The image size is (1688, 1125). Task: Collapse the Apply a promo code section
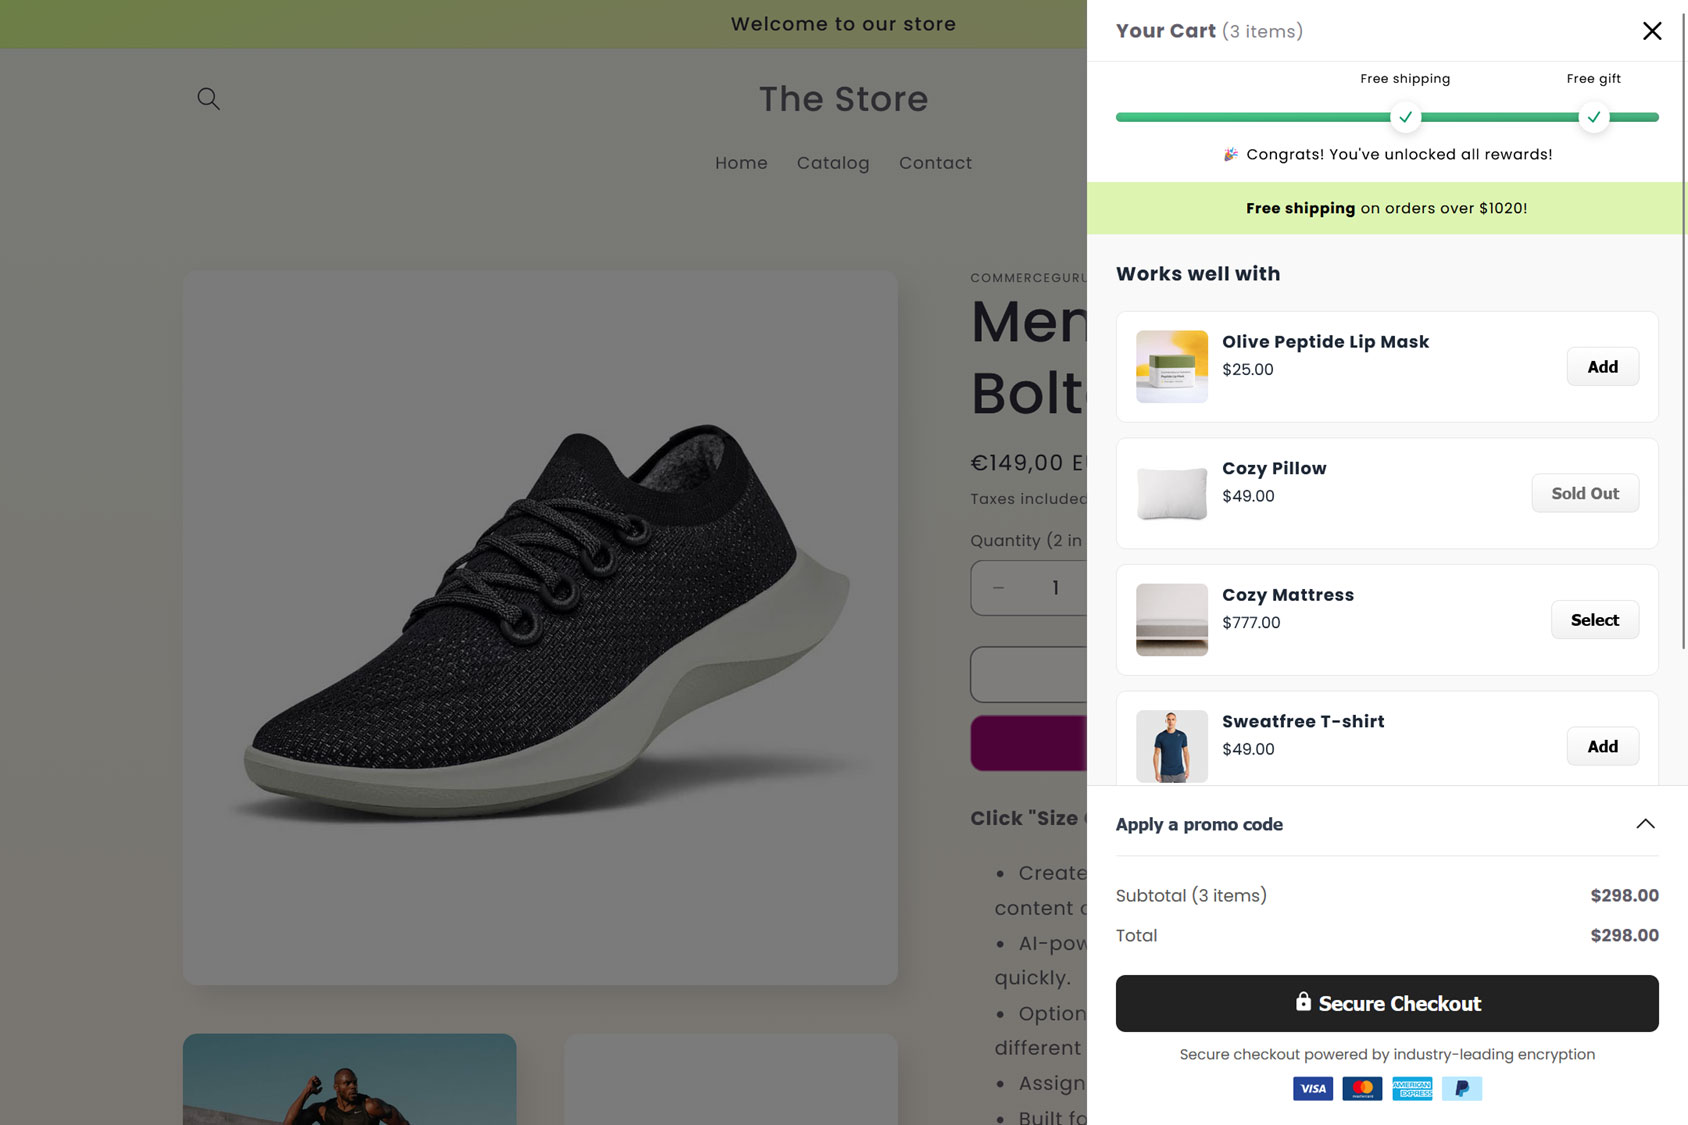click(x=1645, y=823)
